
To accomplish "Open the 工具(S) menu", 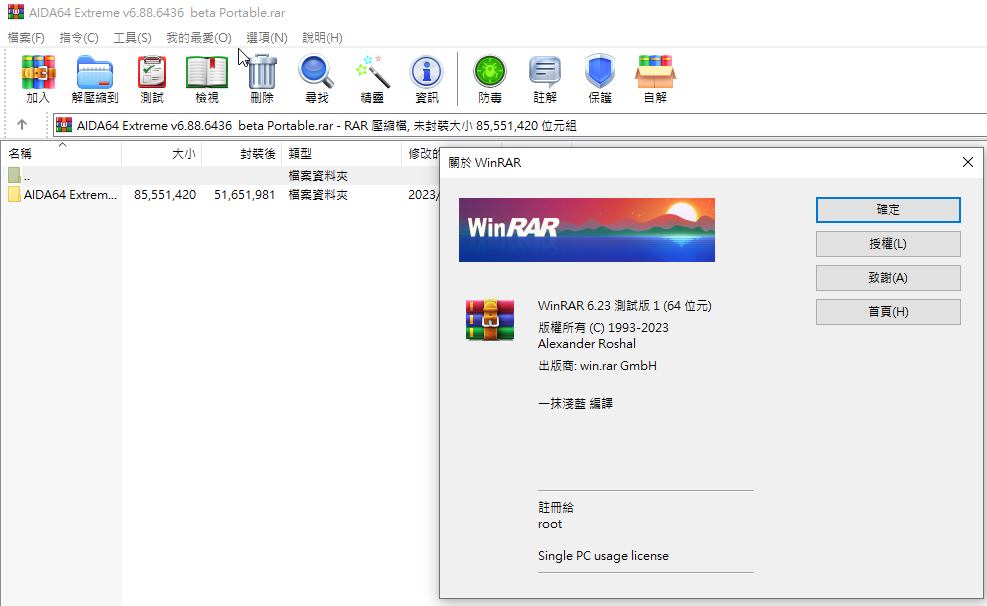I will (x=132, y=38).
